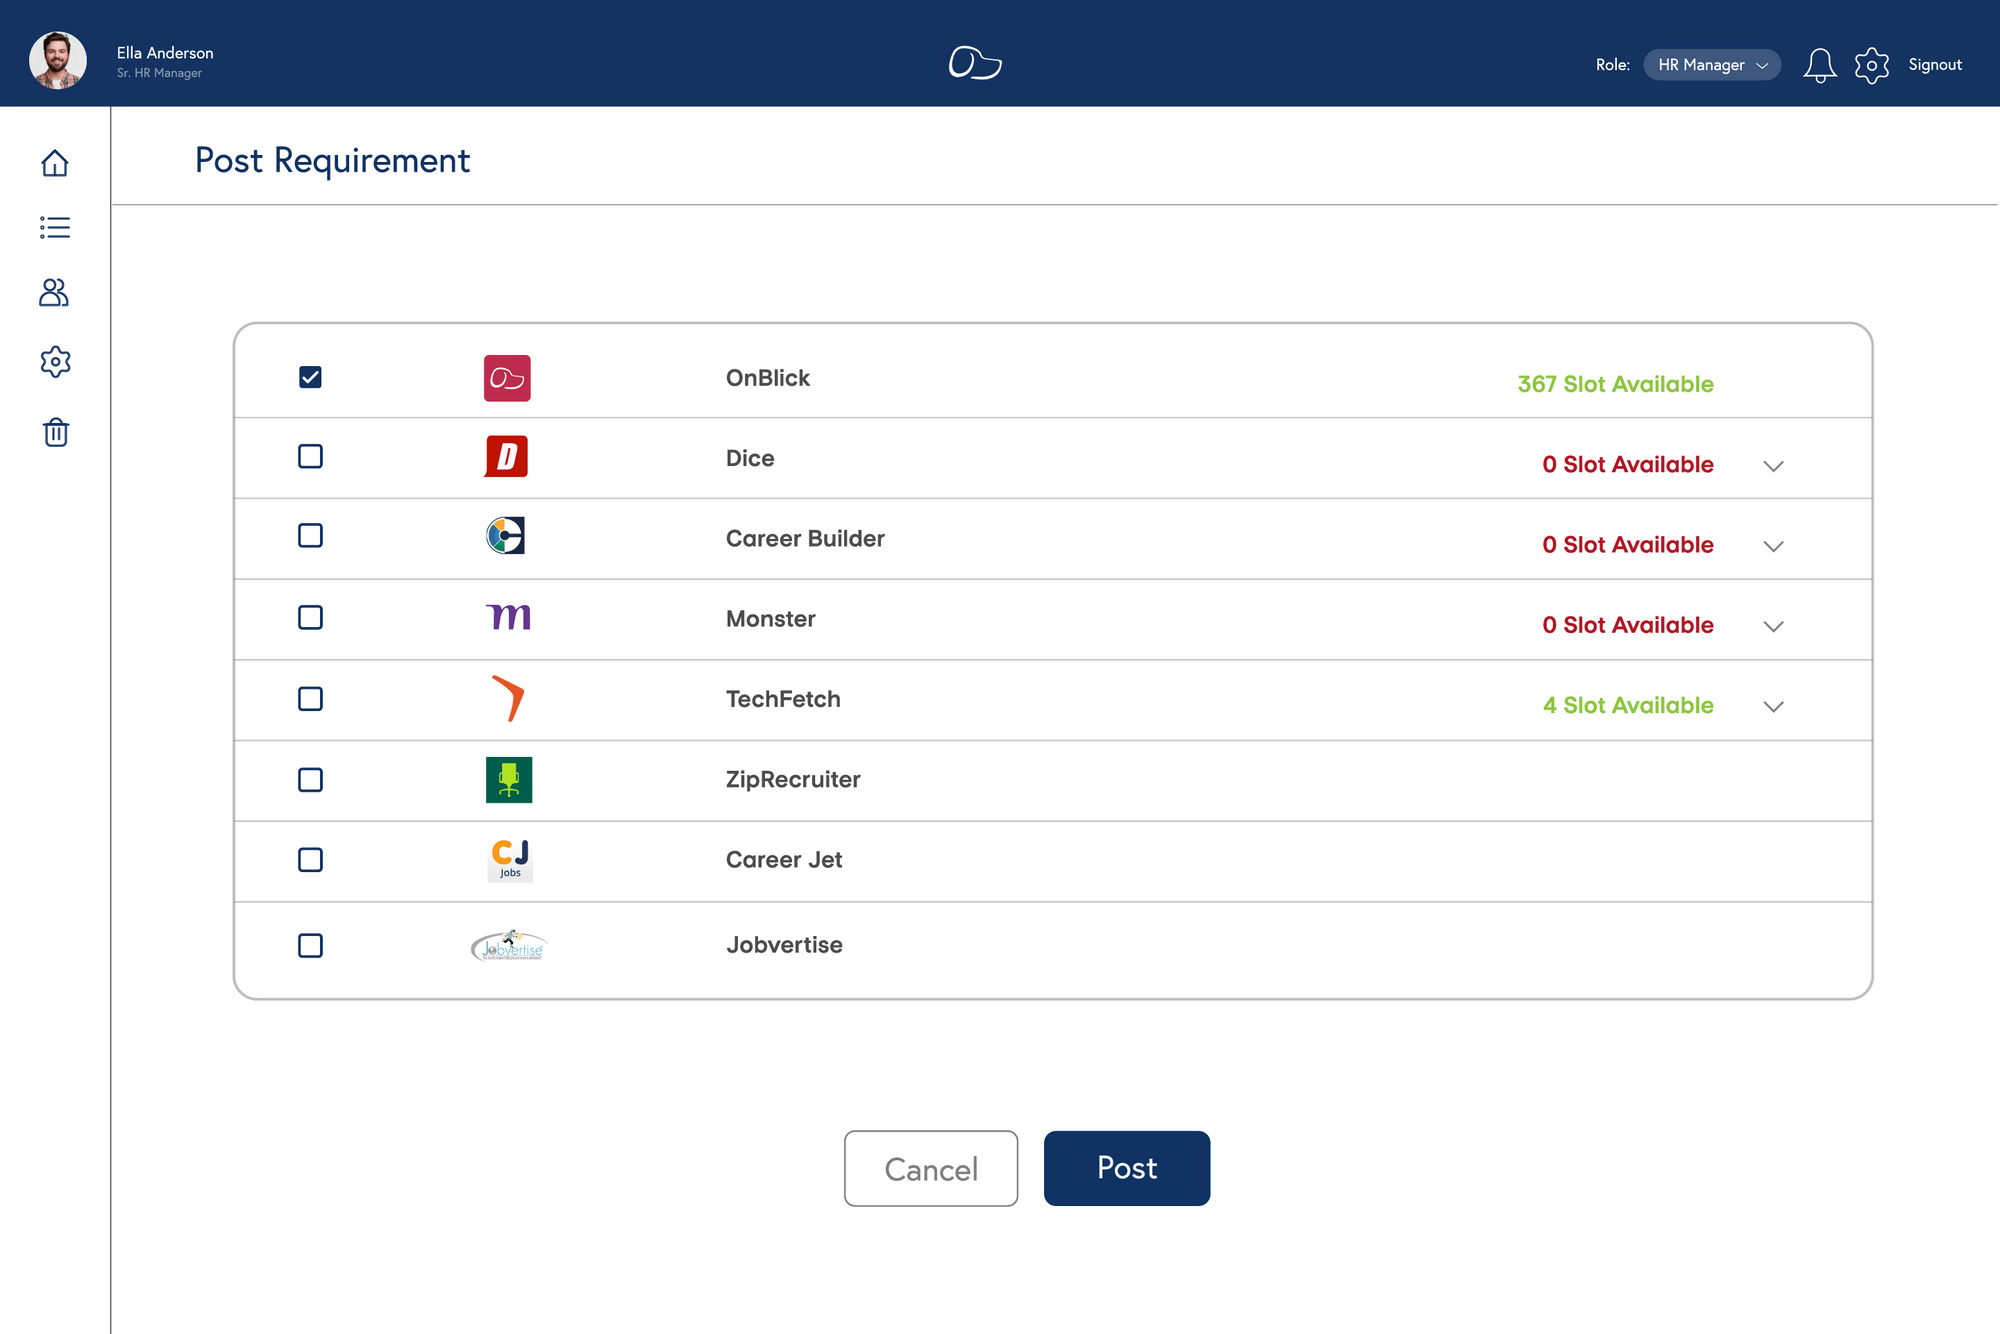The image size is (2000, 1334).
Task: Click the OnBlick logo in the header
Action: pyautogui.click(x=975, y=62)
